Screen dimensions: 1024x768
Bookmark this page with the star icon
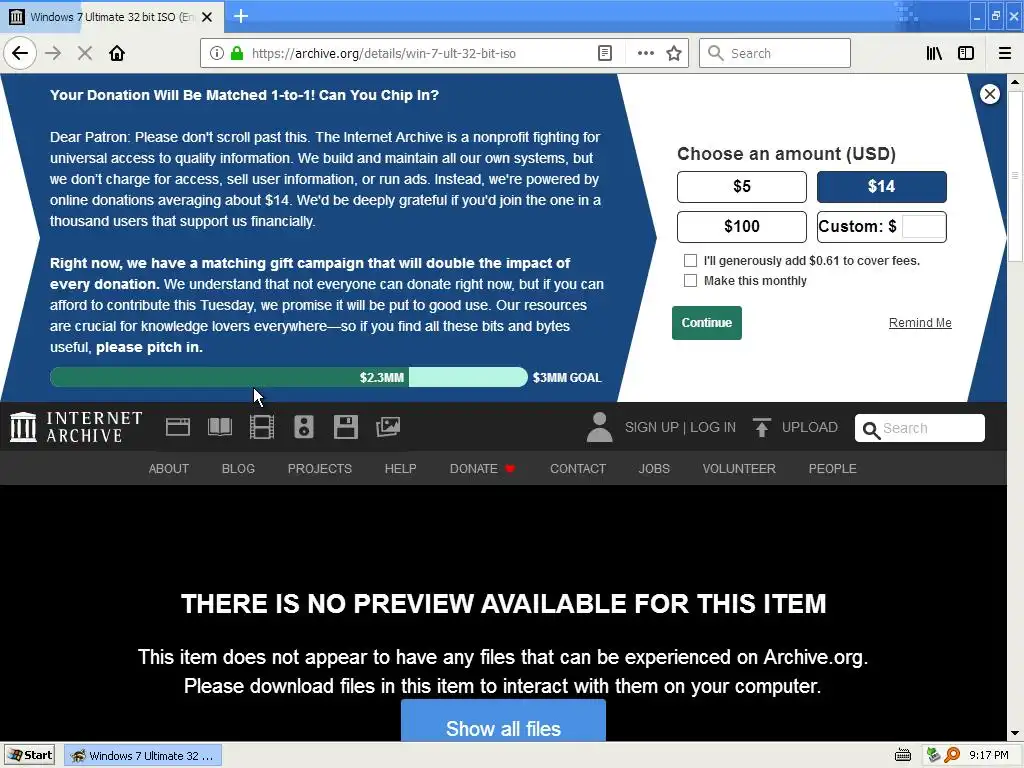[x=674, y=53]
